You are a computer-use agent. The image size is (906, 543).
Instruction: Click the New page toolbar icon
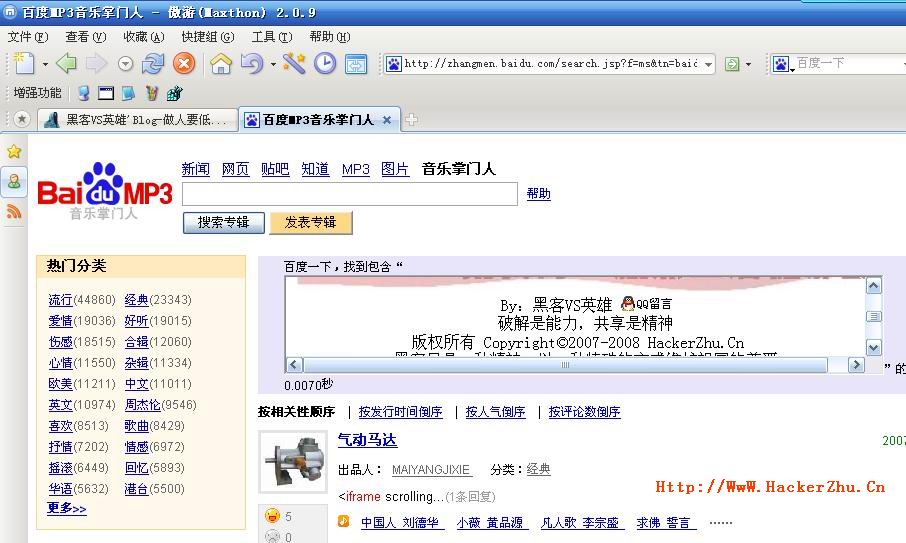point(24,64)
